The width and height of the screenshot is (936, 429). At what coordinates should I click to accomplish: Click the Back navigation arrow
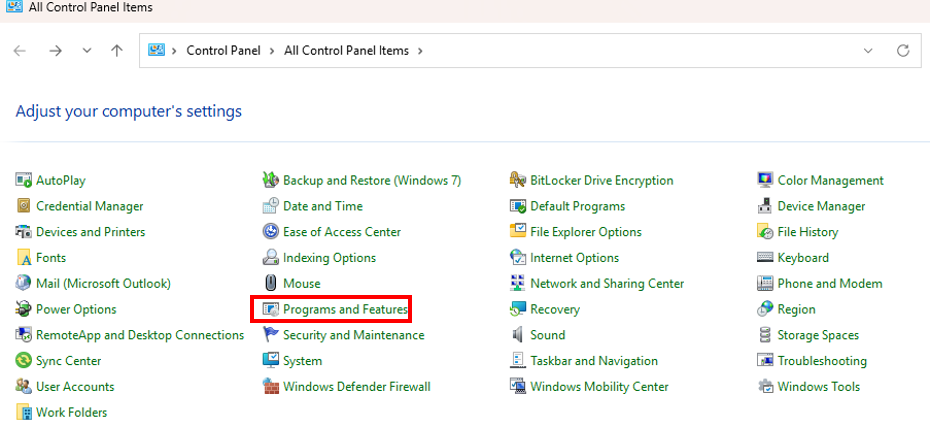(x=20, y=50)
